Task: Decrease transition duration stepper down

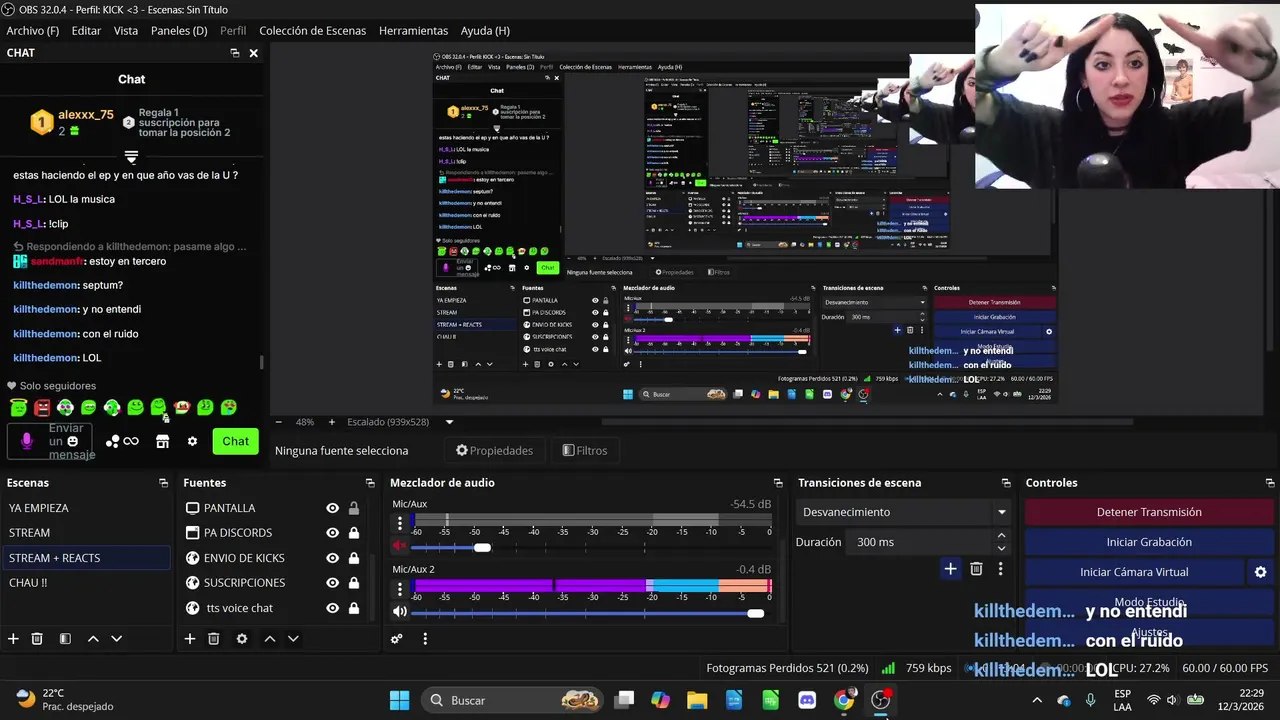Action: [x=1001, y=548]
